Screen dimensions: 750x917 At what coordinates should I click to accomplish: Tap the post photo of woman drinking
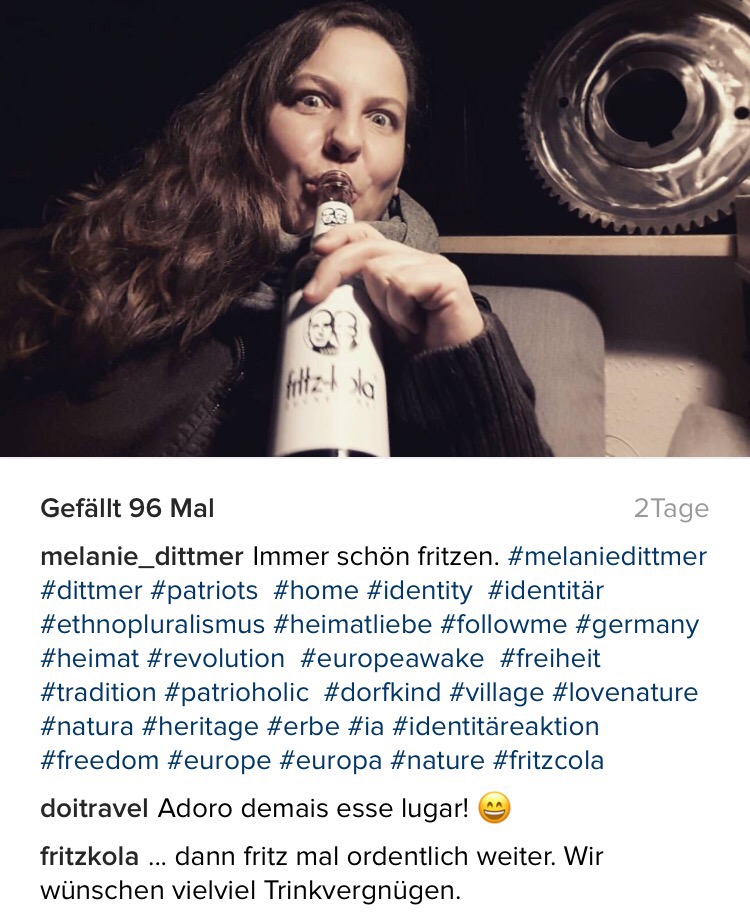375,228
